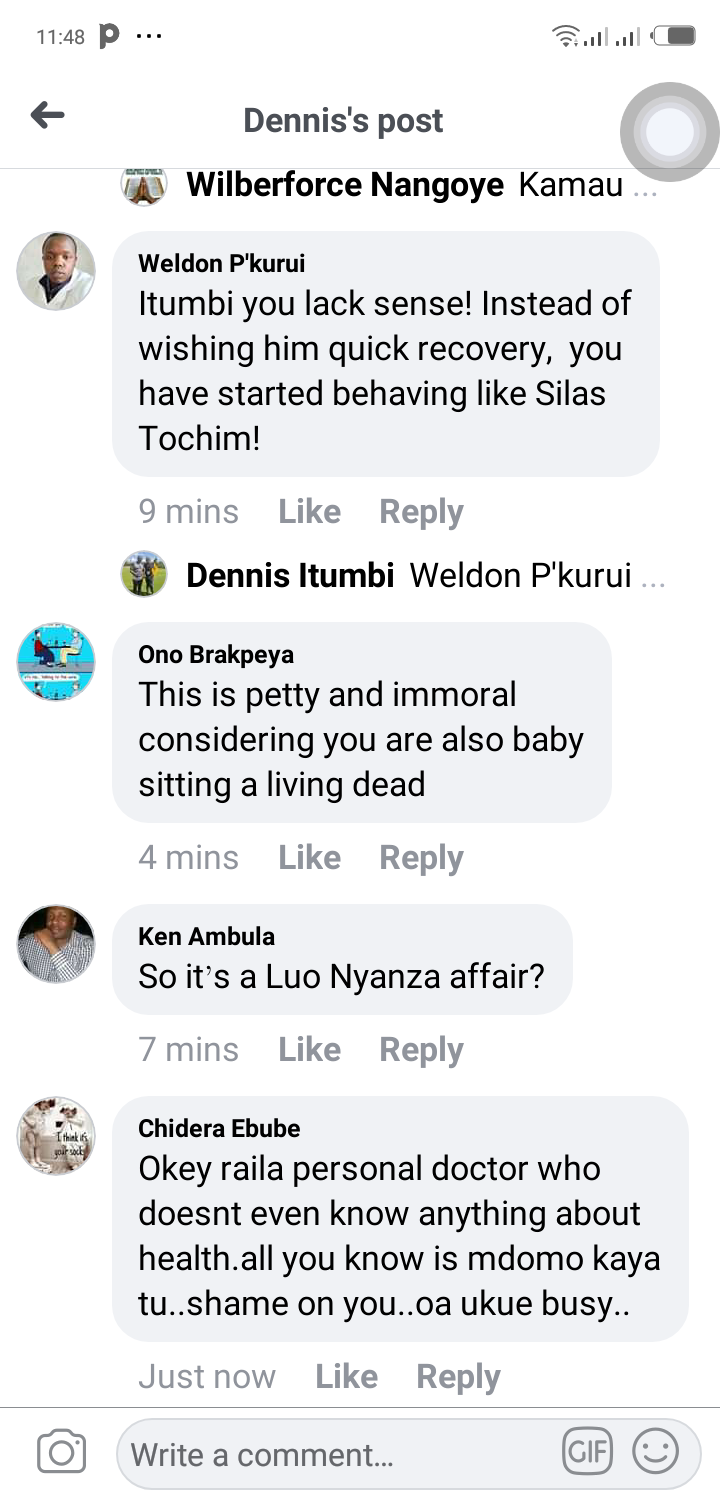Type in the Write a comment field
The height and width of the screenshot is (1500, 720).
340,1453
